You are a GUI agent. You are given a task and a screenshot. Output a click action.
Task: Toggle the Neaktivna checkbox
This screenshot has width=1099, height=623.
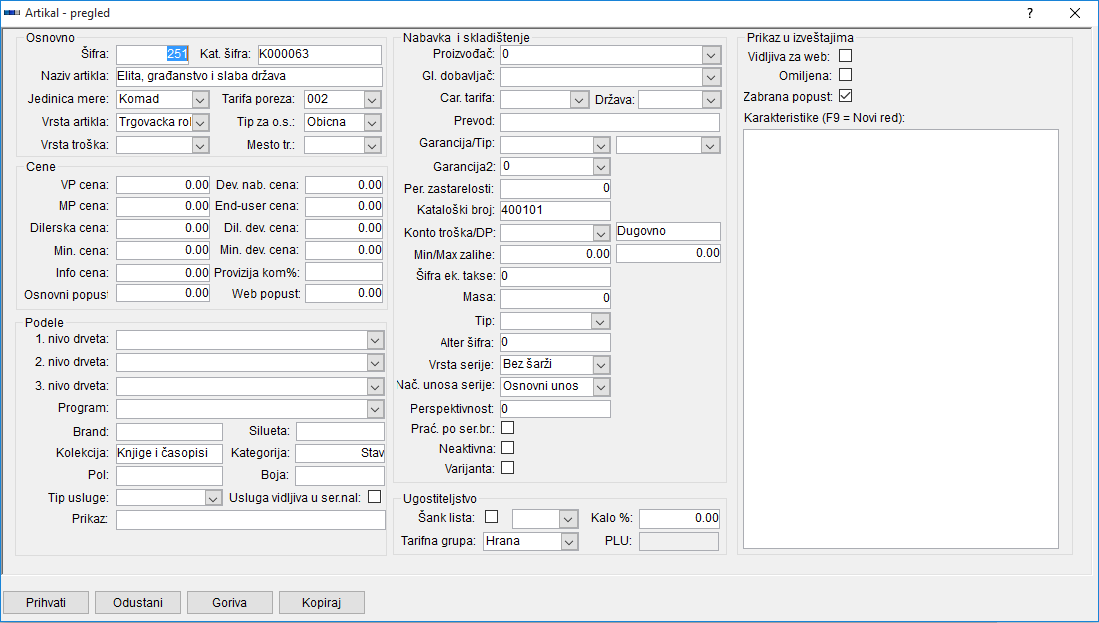[507, 448]
